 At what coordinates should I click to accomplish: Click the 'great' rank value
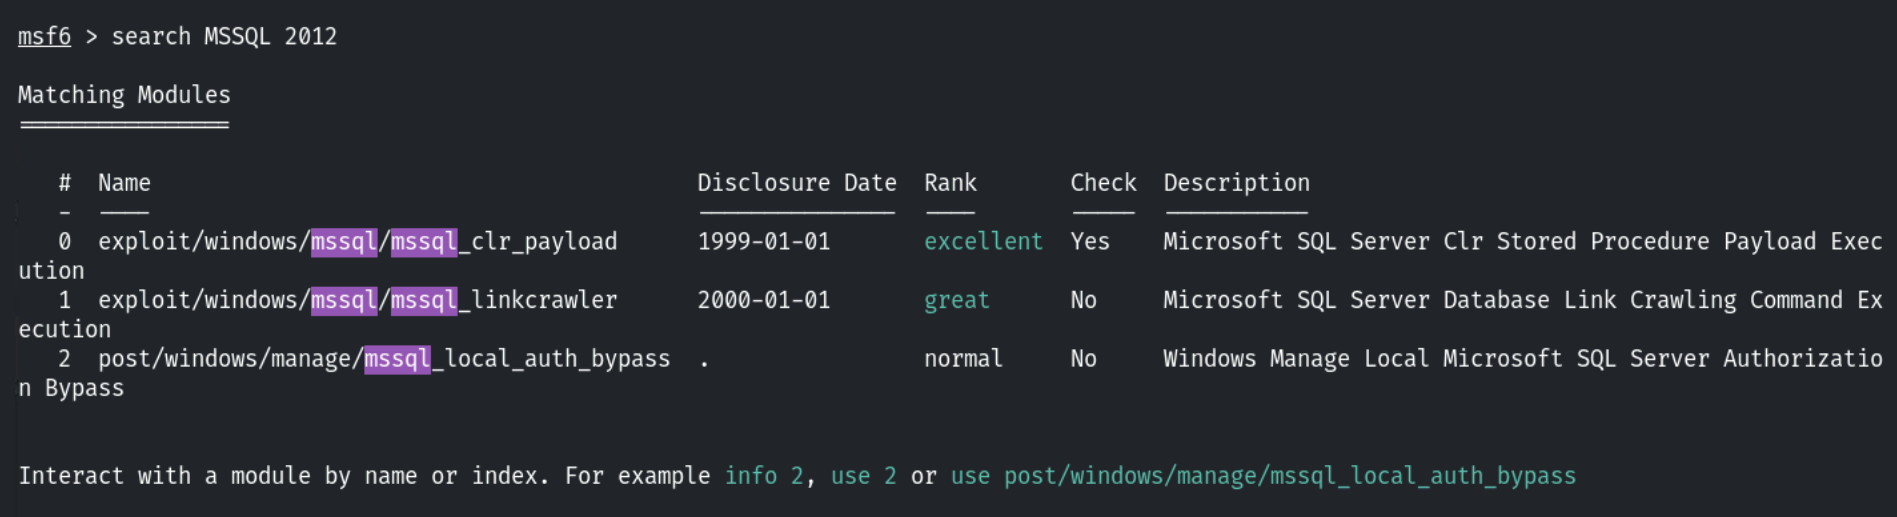coord(957,300)
